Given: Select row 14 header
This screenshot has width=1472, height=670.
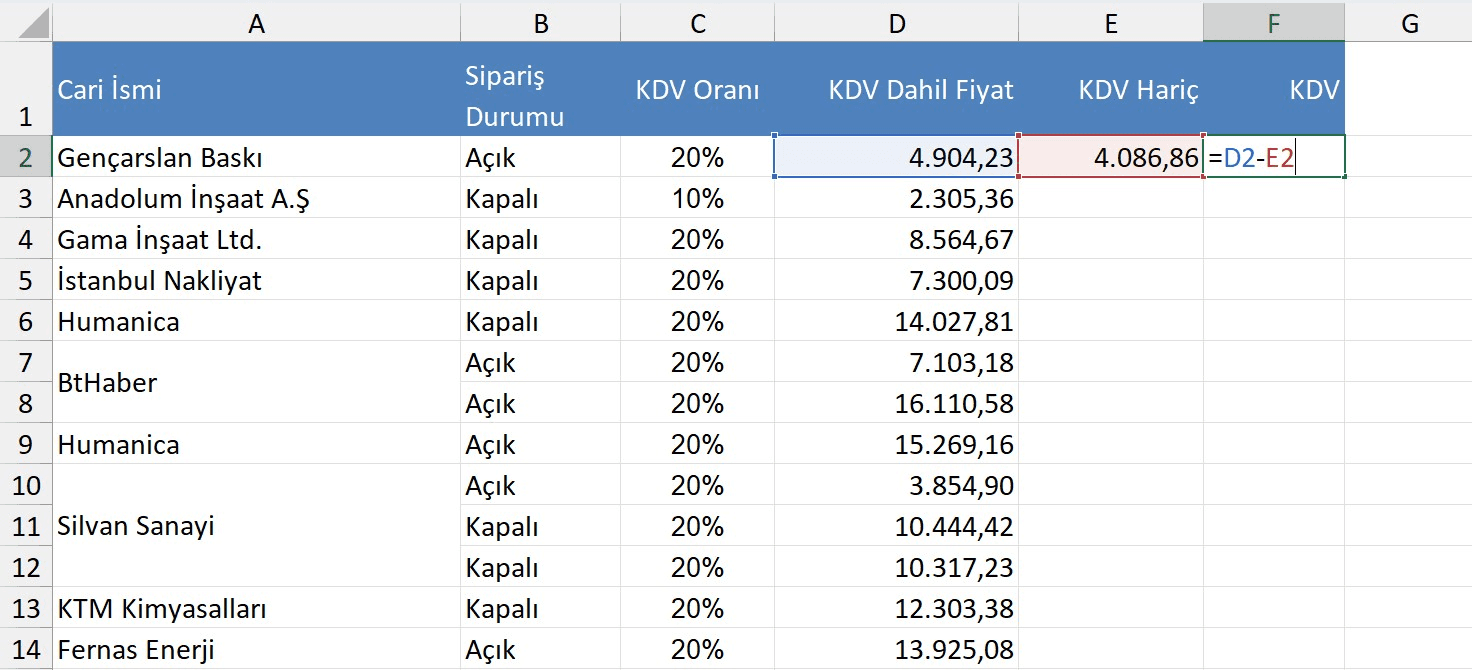Looking at the screenshot, I should (26, 649).
